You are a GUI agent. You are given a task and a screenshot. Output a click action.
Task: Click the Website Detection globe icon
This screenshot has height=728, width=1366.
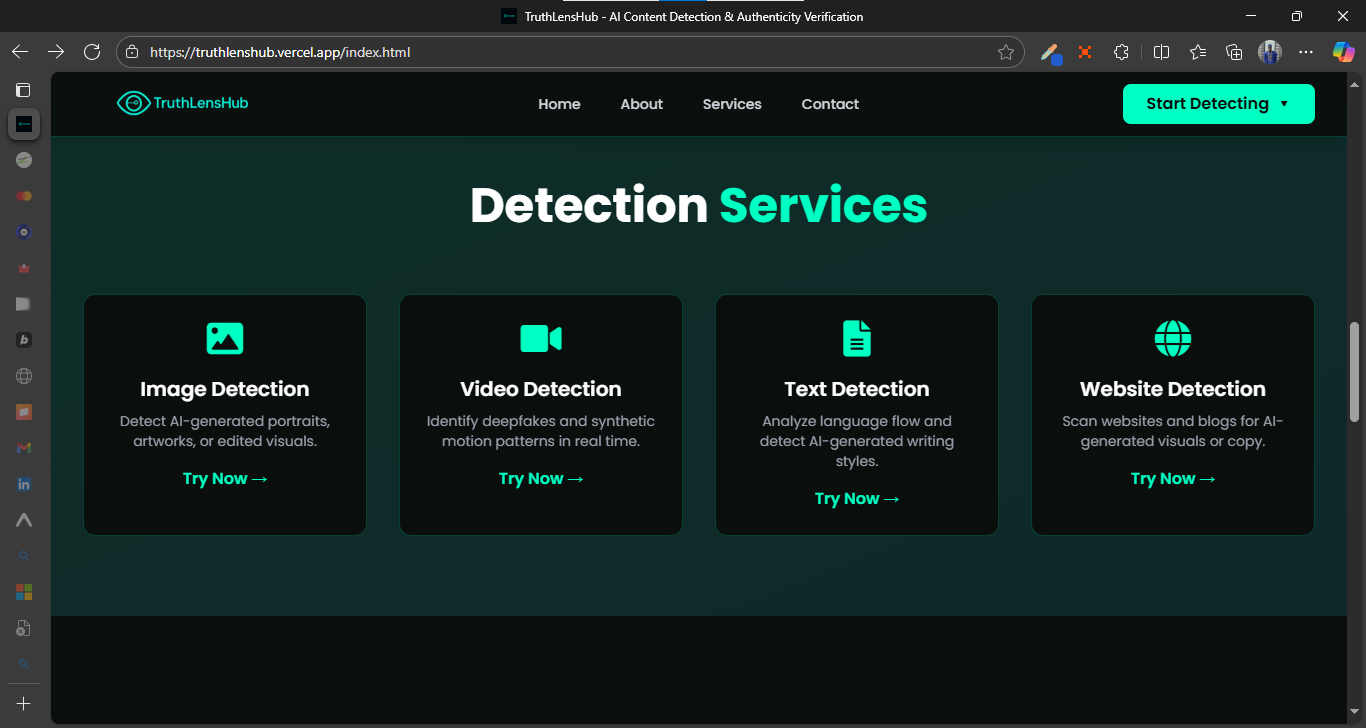[1173, 338]
